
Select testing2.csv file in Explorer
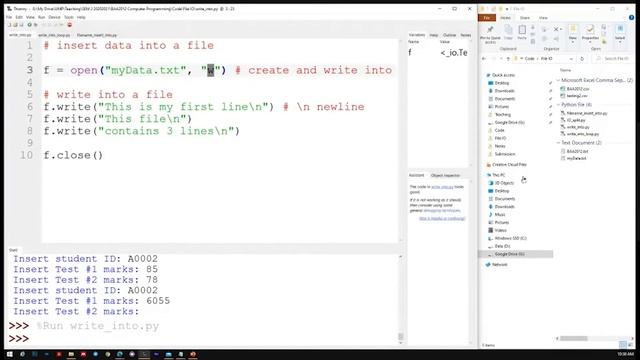(x=574, y=96)
